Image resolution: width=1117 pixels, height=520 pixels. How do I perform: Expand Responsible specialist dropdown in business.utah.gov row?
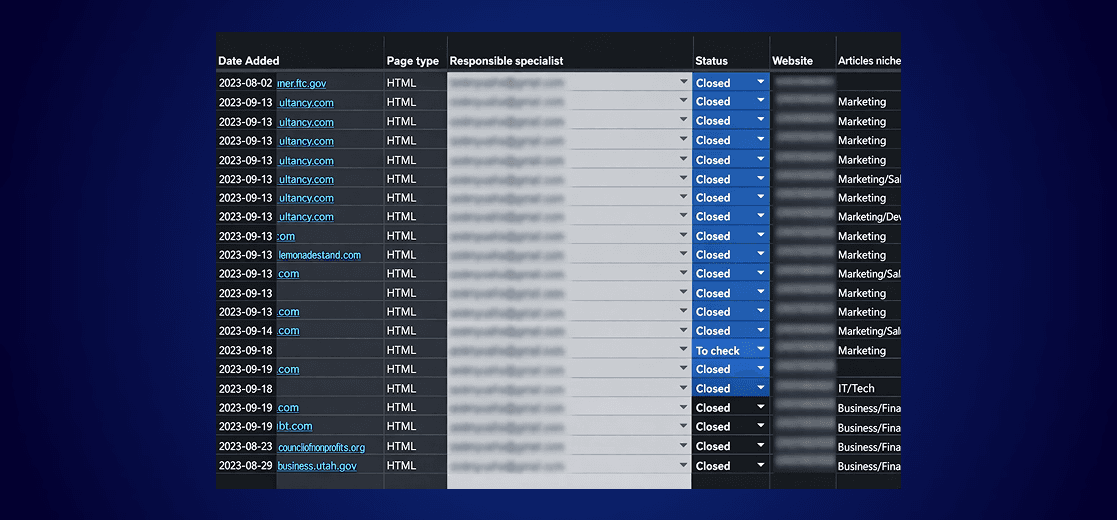tap(683, 465)
